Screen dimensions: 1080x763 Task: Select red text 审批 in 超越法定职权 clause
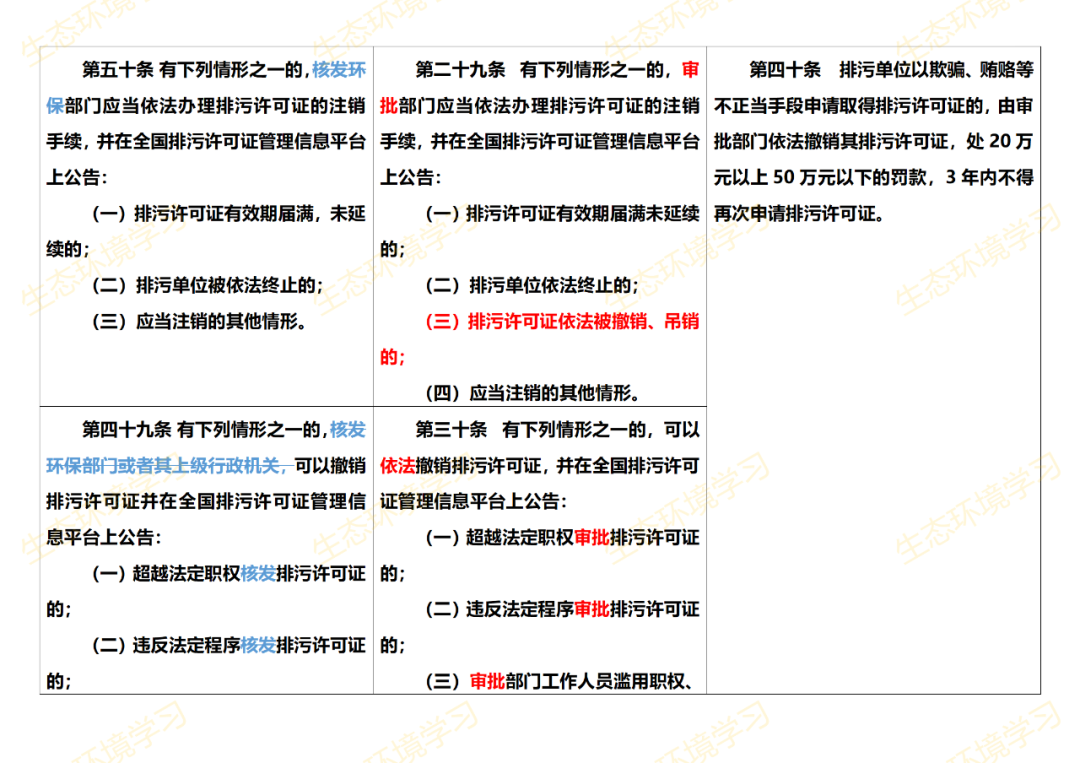(x=589, y=537)
